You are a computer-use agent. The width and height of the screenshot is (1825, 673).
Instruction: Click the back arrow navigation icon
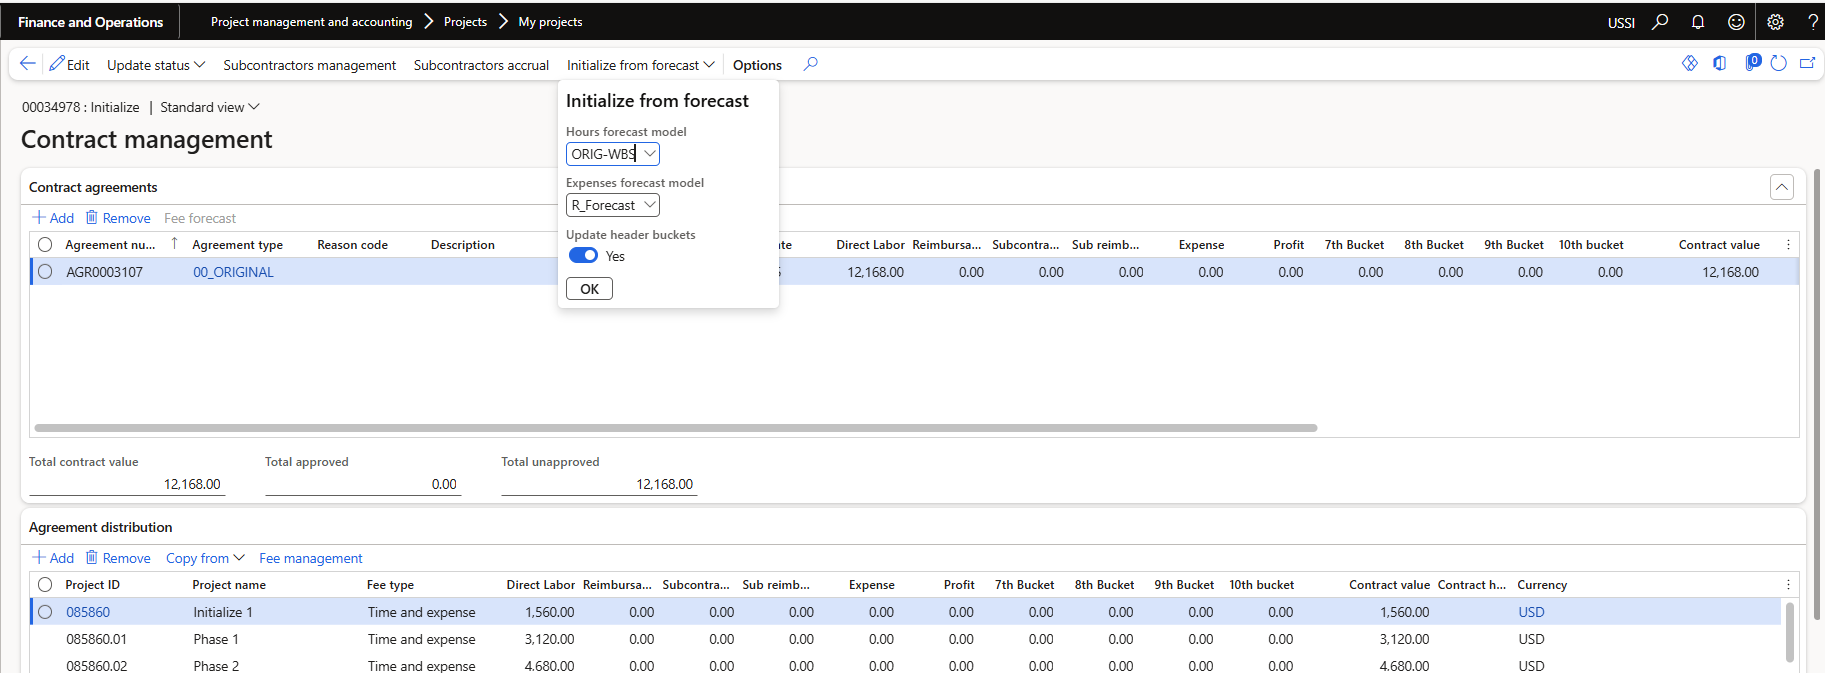(x=27, y=64)
